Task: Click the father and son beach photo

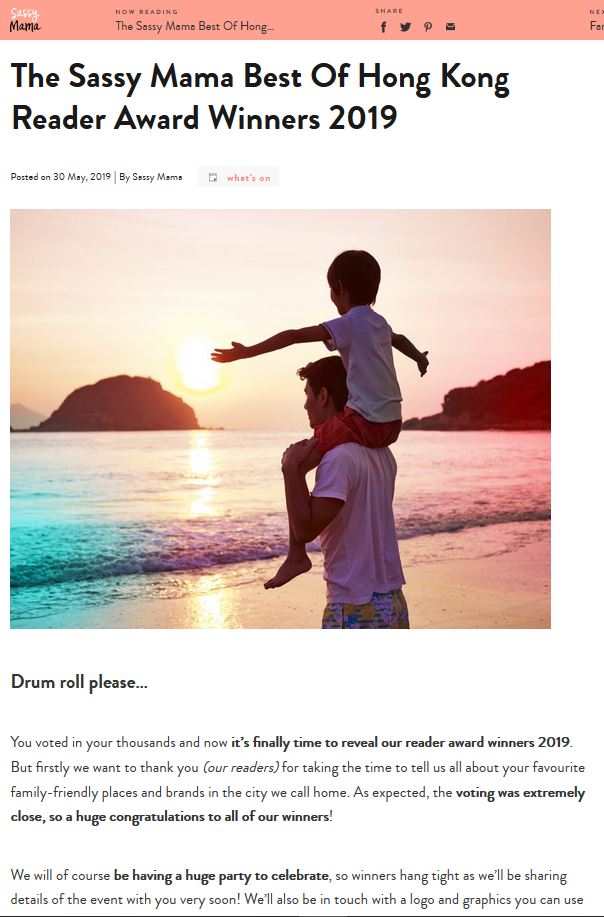Action: [x=280, y=419]
